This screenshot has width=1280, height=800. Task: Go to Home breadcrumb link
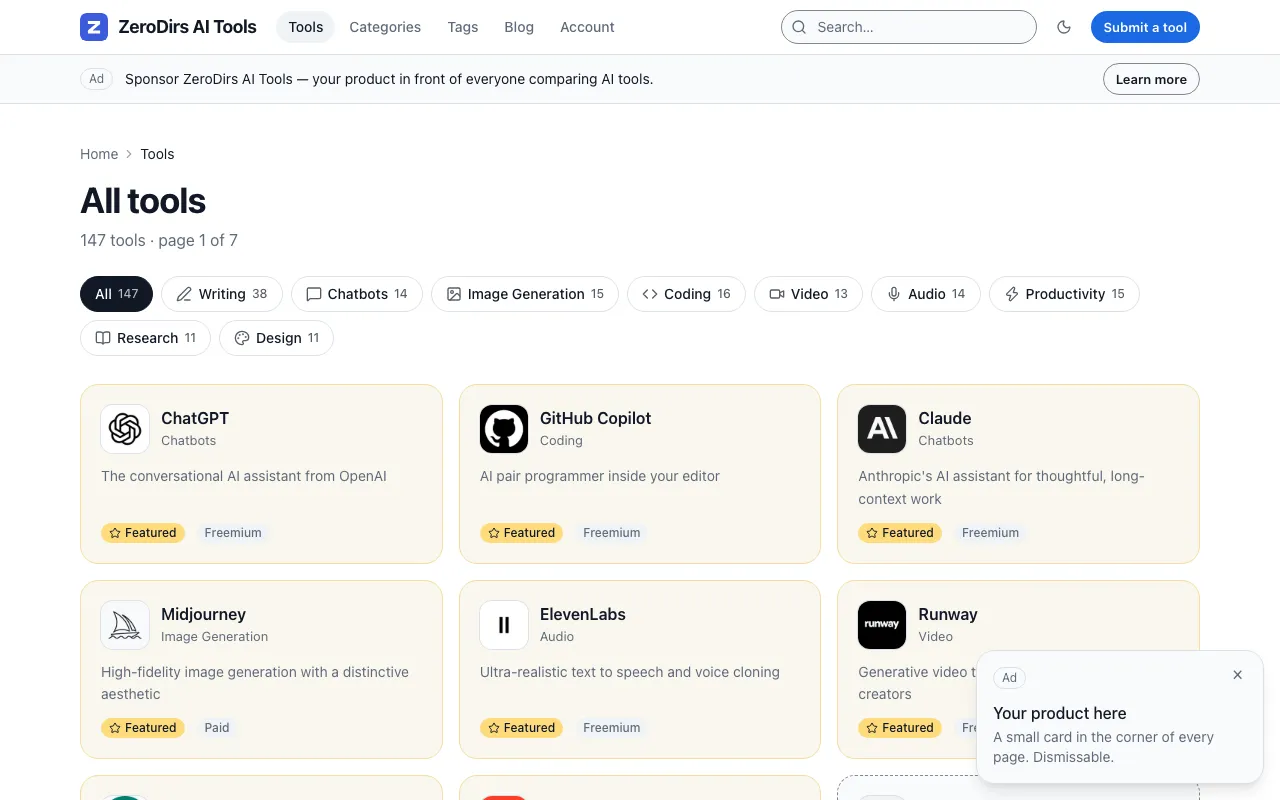[x=99, y=154]
